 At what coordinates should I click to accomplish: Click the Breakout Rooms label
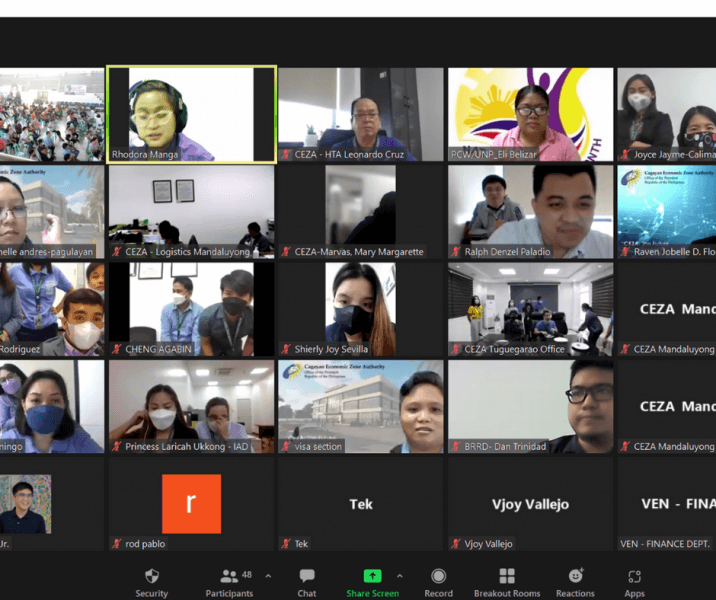coord(507,593)
